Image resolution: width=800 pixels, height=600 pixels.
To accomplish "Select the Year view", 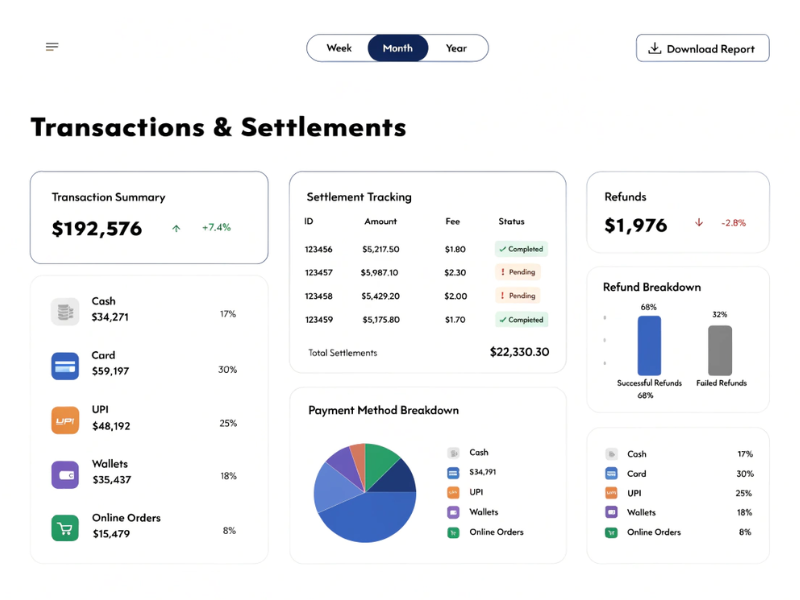I will pyautogui.click(x=456, y=47).
